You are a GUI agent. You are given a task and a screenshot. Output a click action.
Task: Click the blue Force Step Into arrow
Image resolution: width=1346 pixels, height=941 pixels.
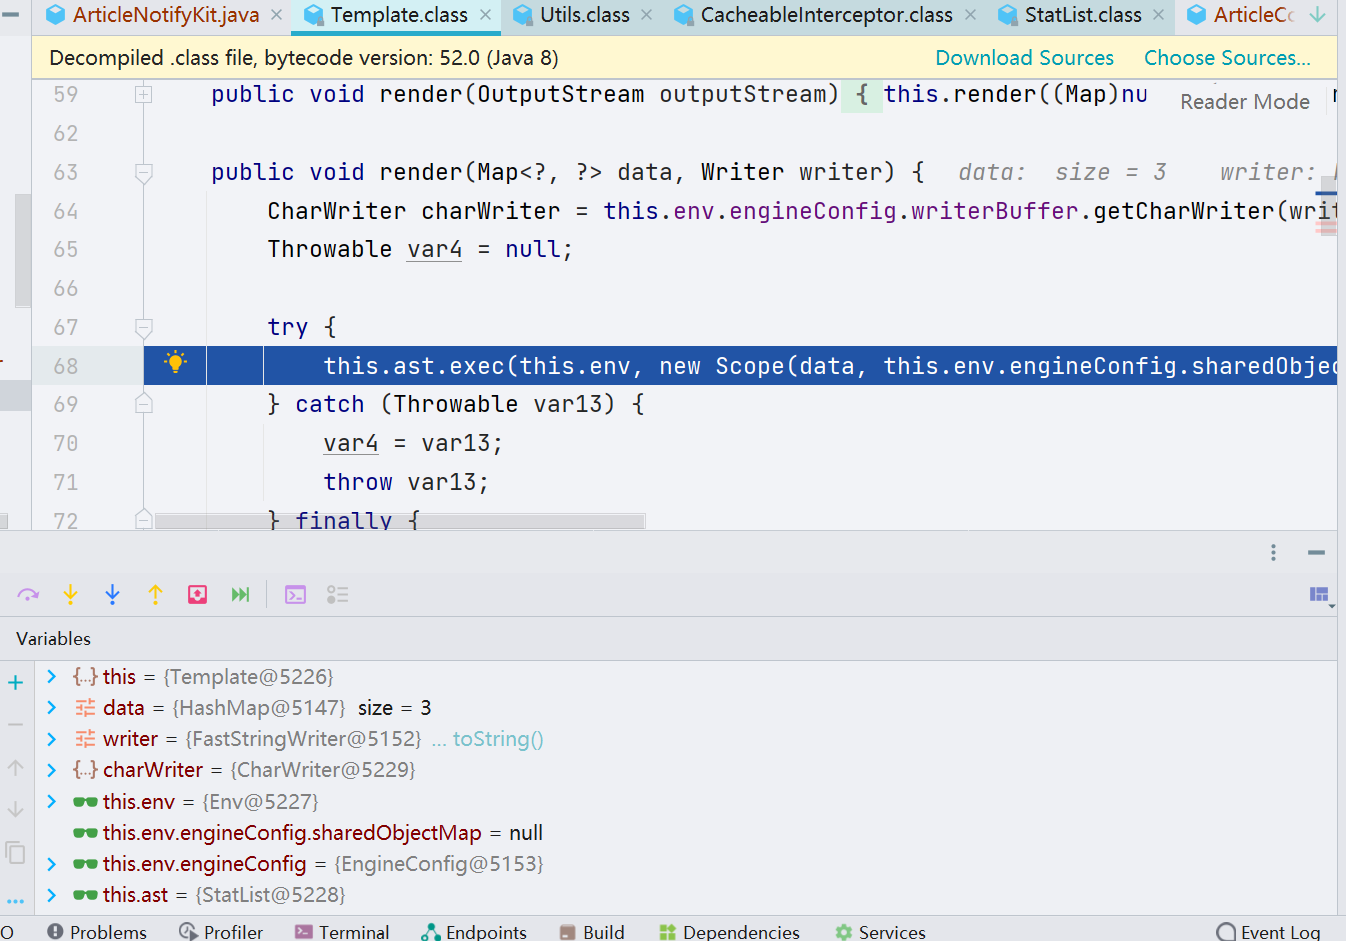point(112,595)
